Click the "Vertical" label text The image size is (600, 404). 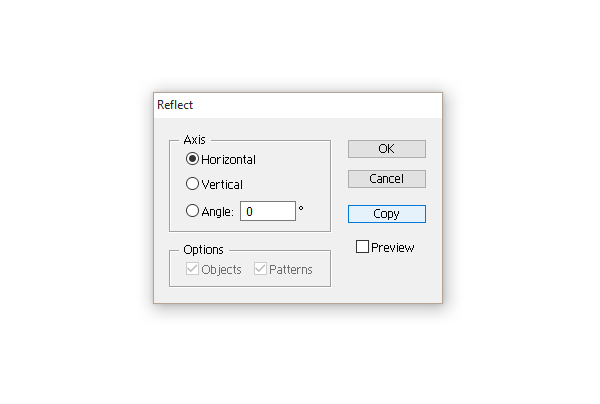click(222, 184)
